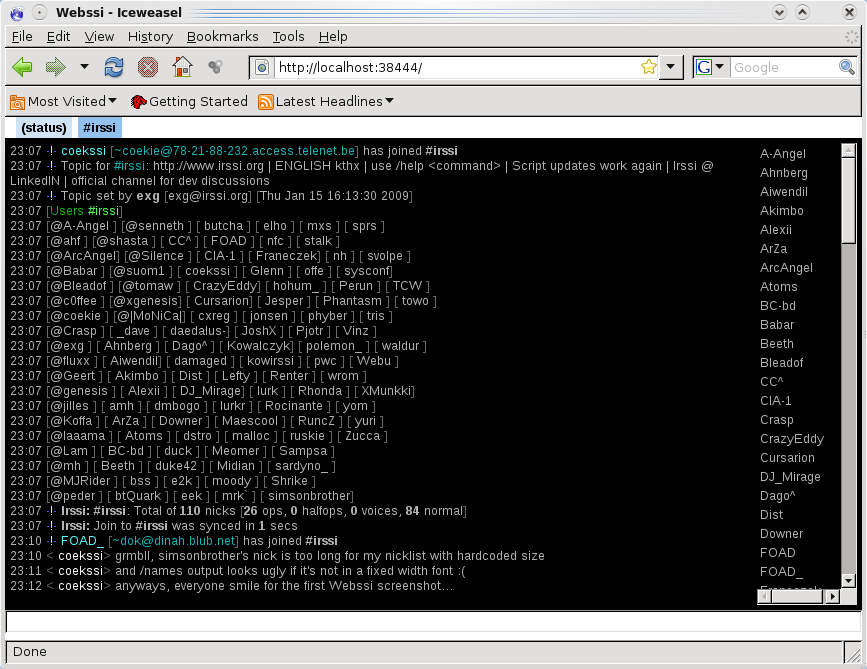Select ArcAngel in the nick list
This screenshot has height=669, width=867.
click(787, 268)
